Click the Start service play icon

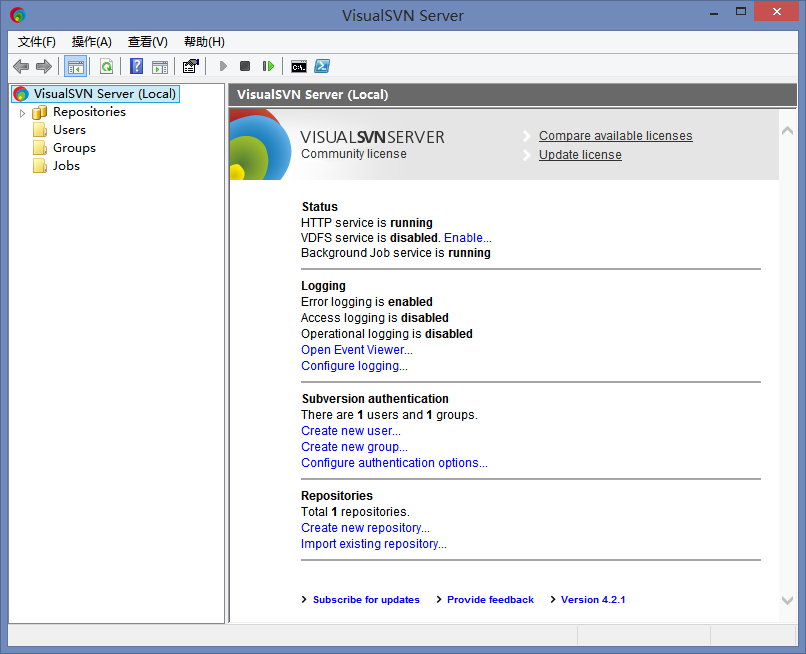223,66
